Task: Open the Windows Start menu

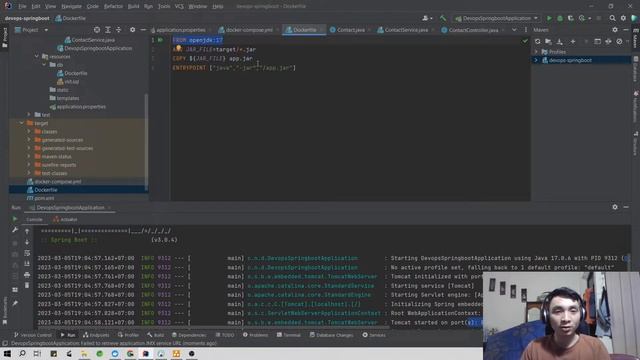Action: pyautogui.click(x=7, y=353)
